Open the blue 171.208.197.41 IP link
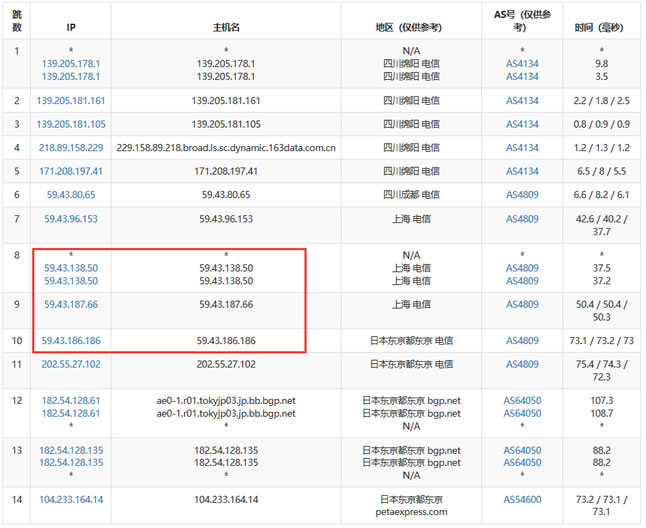The image size is (646, 528). [x=71, y=171]
